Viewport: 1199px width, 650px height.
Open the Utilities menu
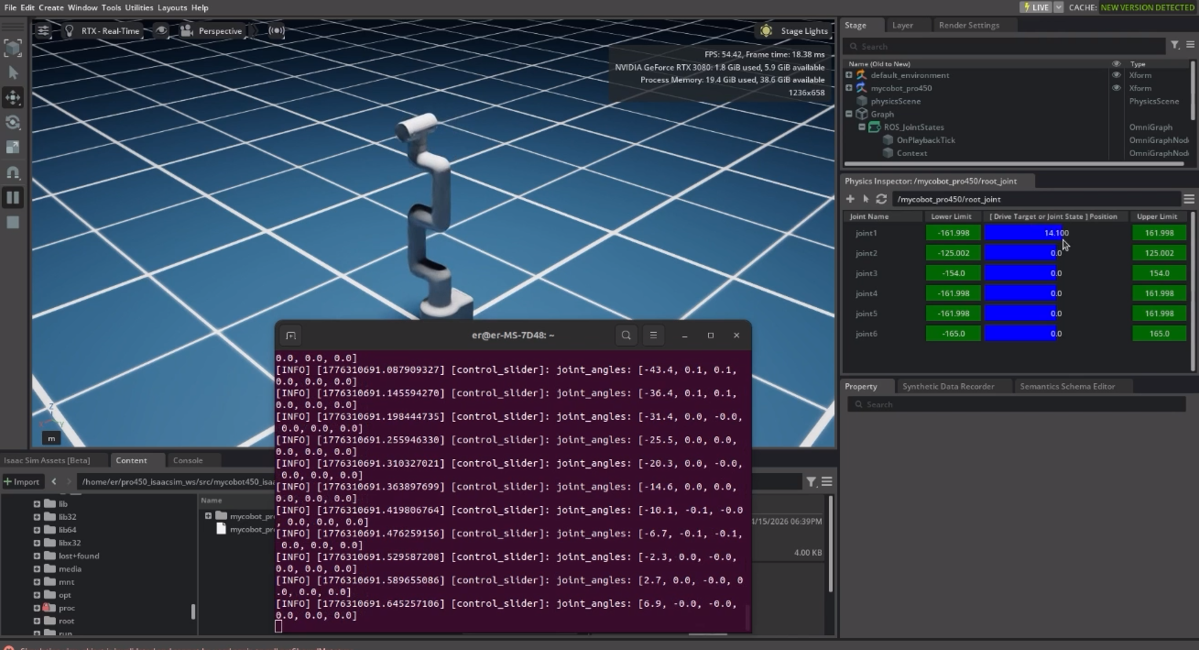(x=139, y=7)
